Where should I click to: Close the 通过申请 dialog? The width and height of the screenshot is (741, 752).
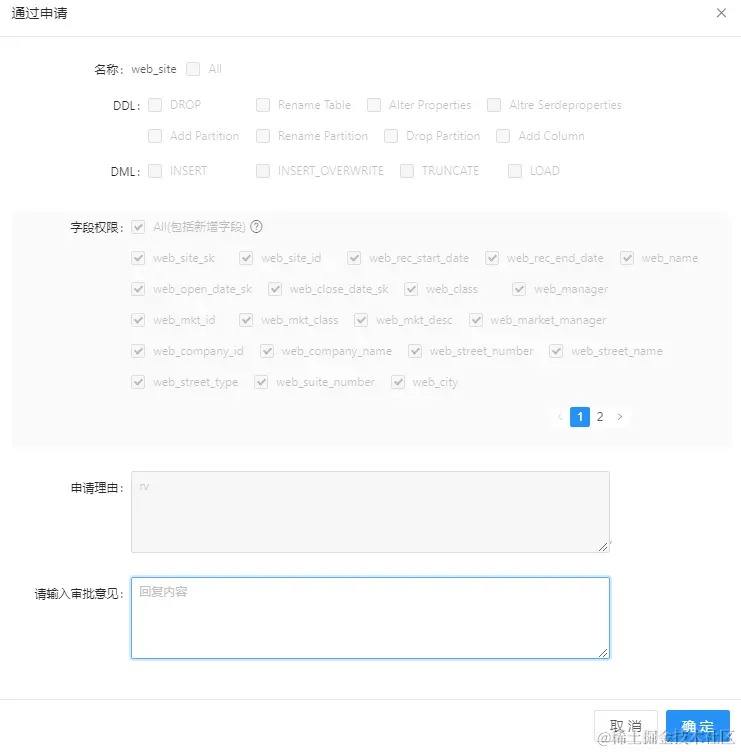point(721,13)
